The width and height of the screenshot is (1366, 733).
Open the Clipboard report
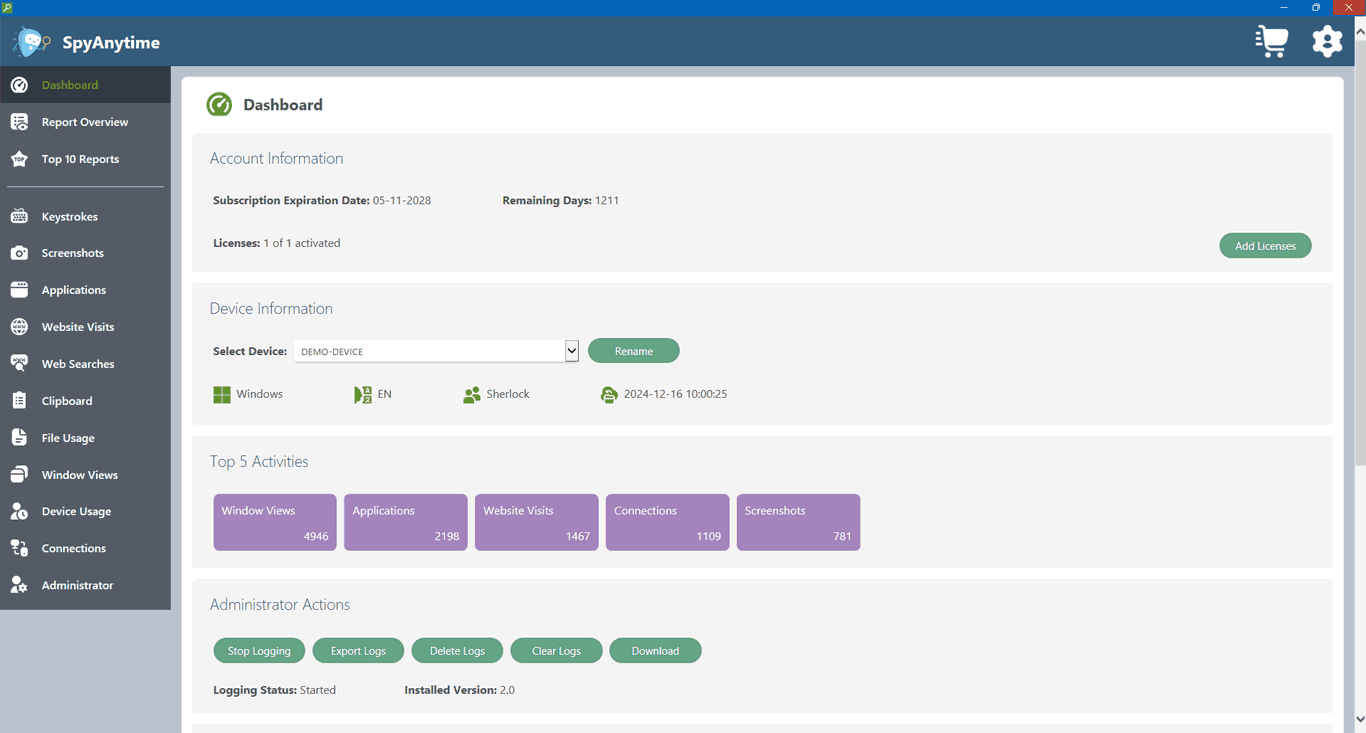point(85,401)
